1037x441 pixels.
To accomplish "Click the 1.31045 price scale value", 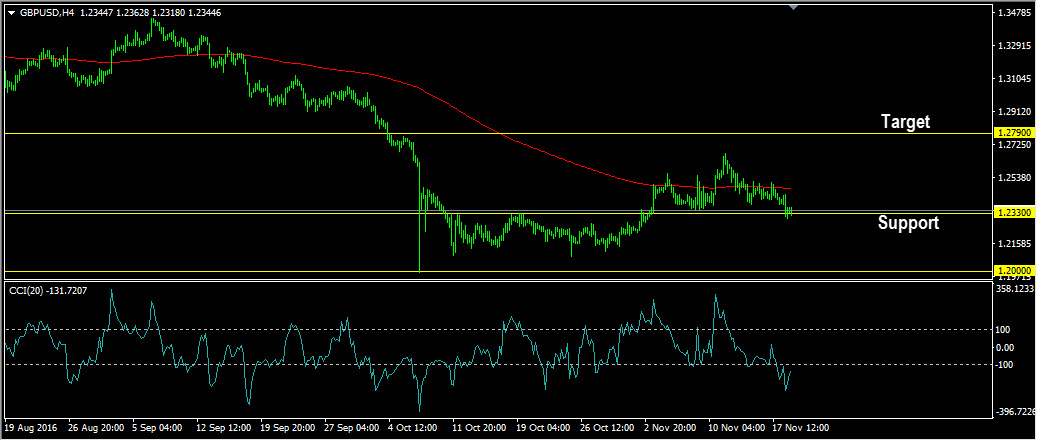I will (1015, 79).
